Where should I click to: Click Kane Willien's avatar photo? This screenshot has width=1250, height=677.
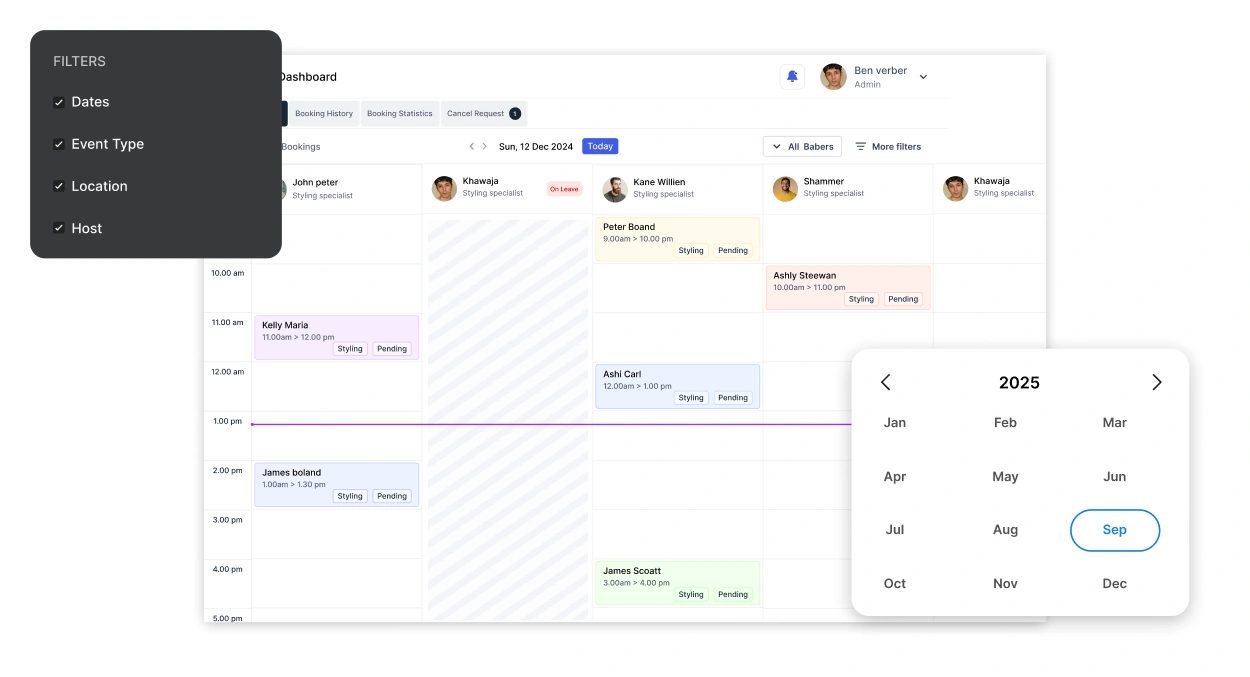click(615, 189)
